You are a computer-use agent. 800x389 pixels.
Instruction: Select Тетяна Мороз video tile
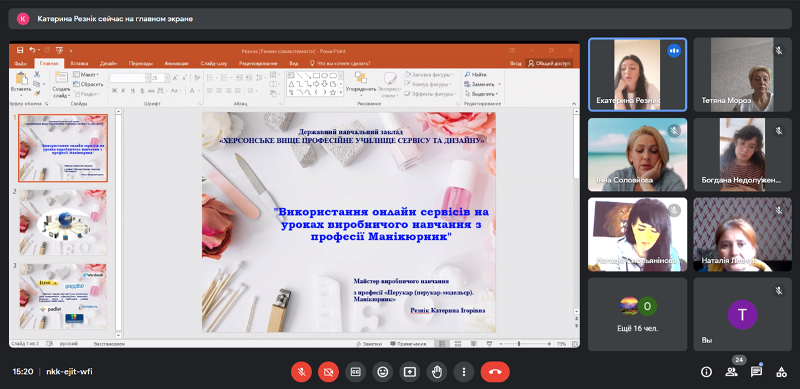(742, 75)
